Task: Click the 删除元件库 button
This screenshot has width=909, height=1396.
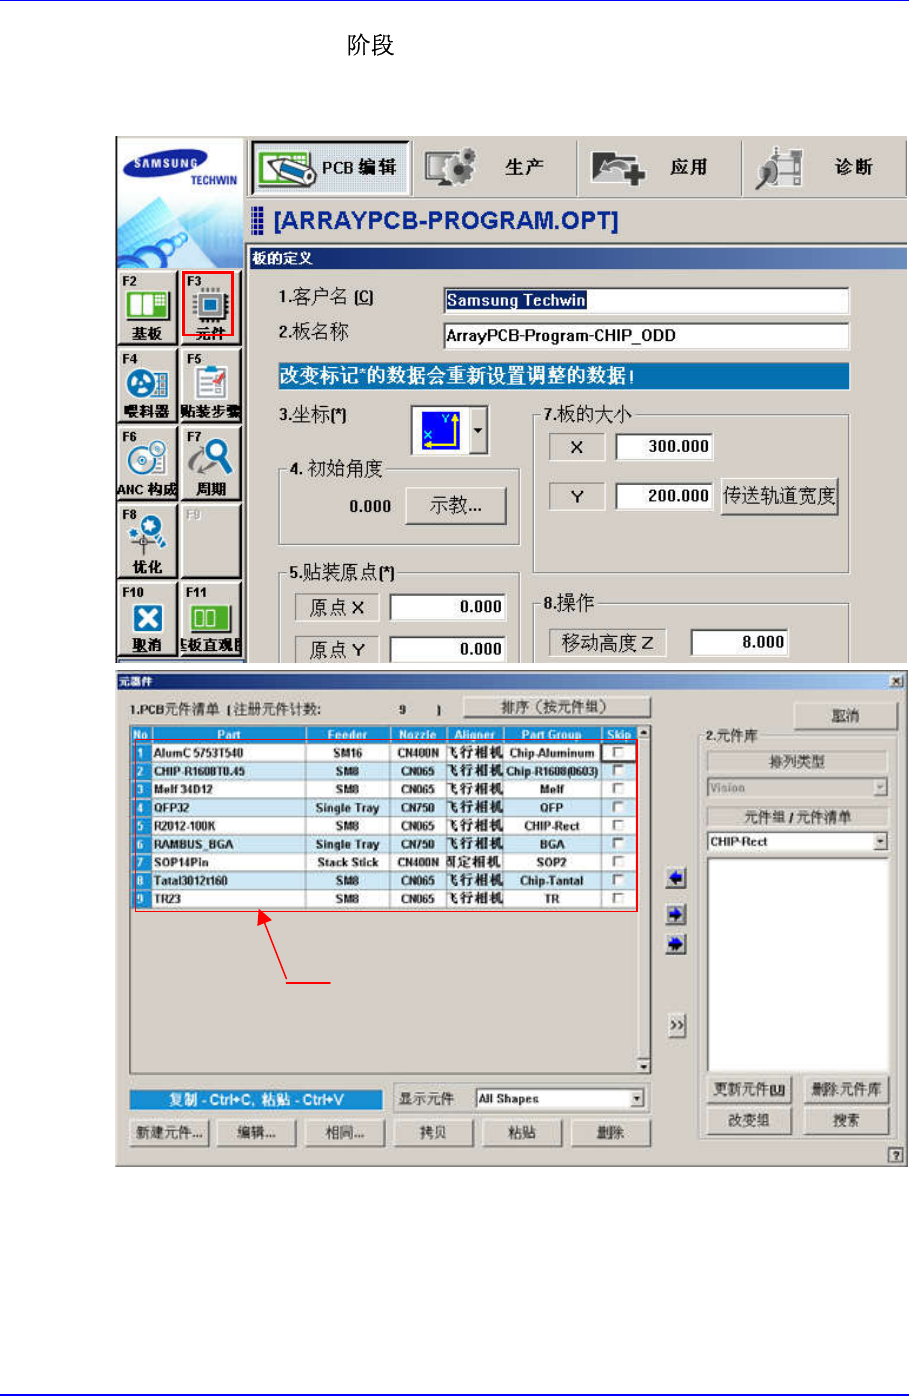Action: [846, 1089]
